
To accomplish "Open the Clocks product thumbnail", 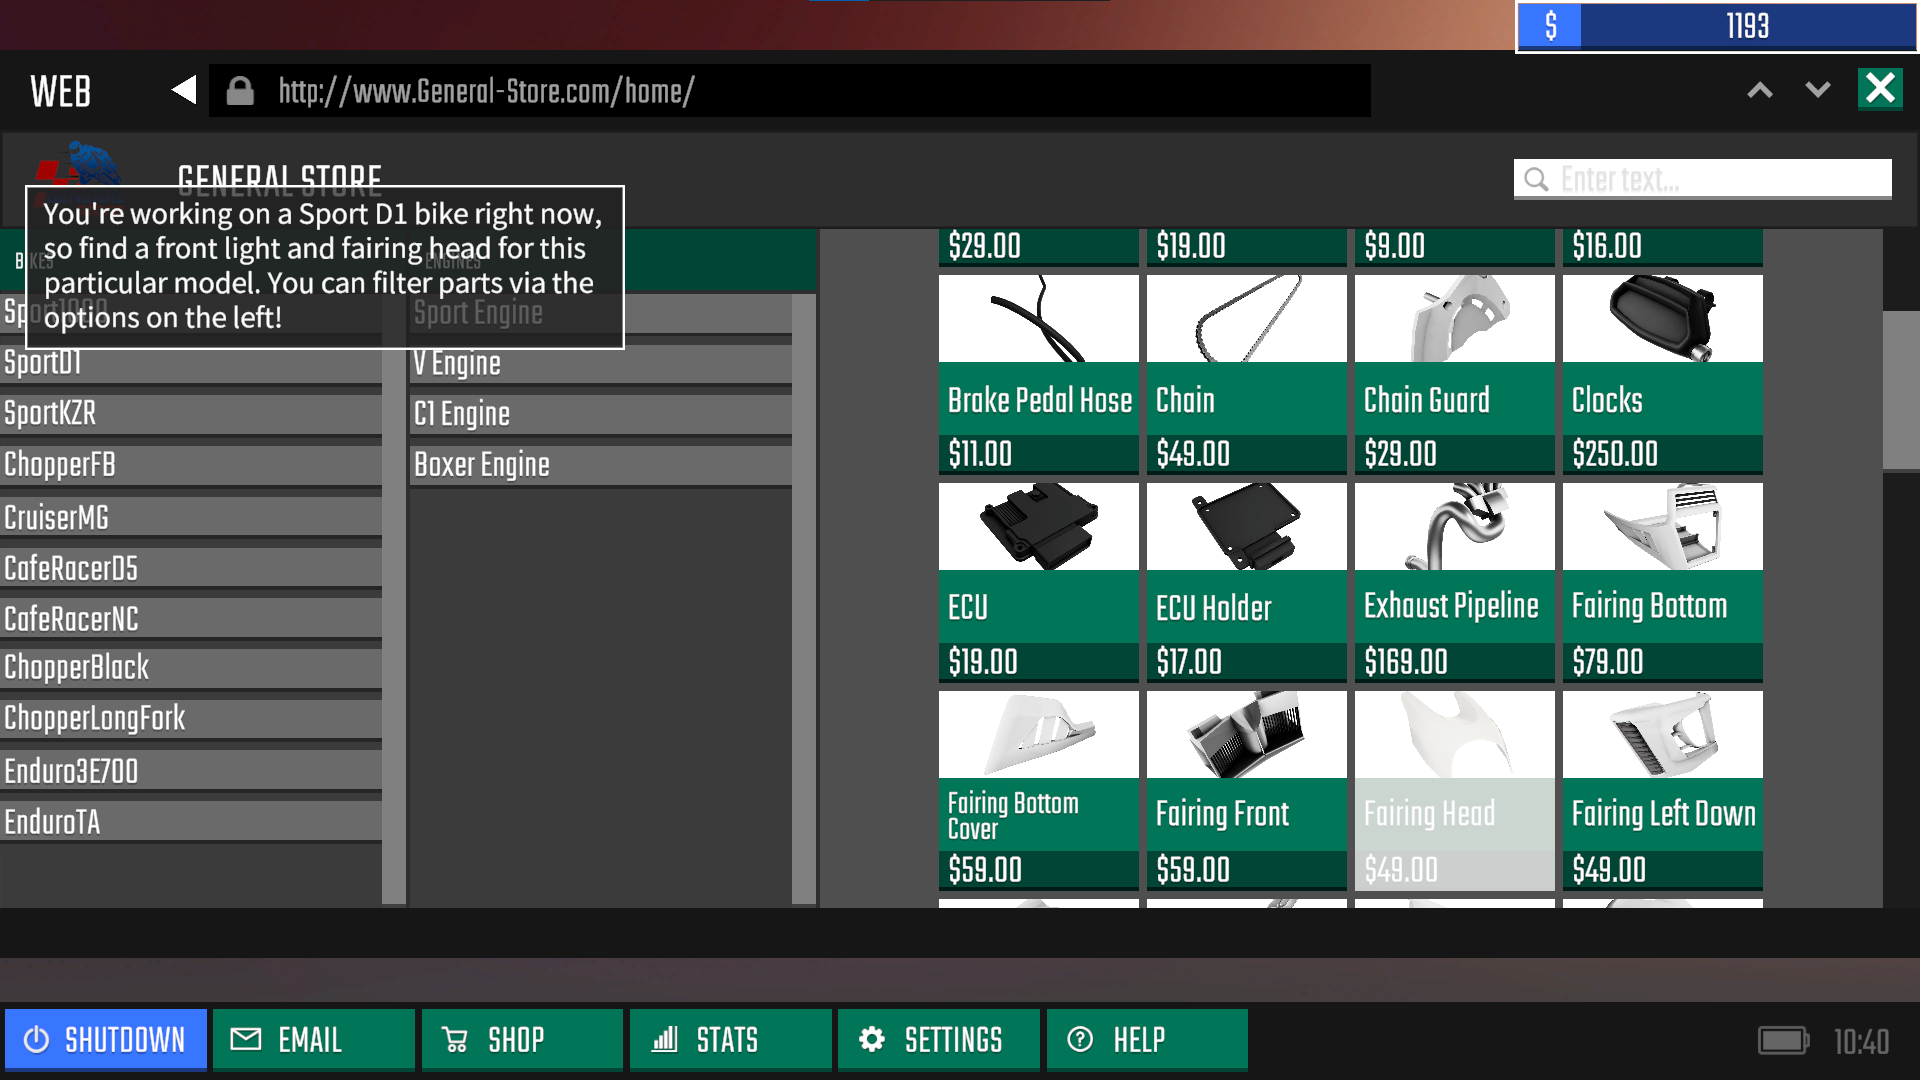I will tap(1662, 319).
